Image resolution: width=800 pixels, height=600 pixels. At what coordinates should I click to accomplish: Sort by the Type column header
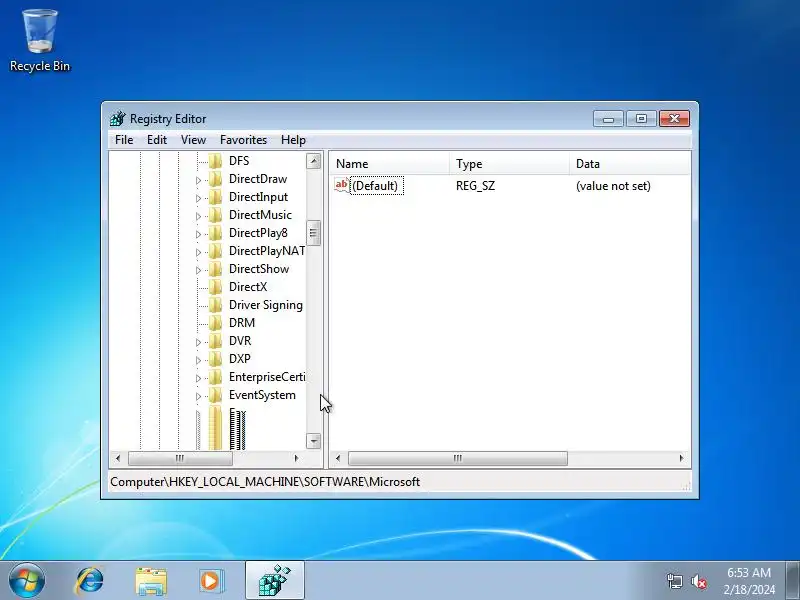click(510, 164)
